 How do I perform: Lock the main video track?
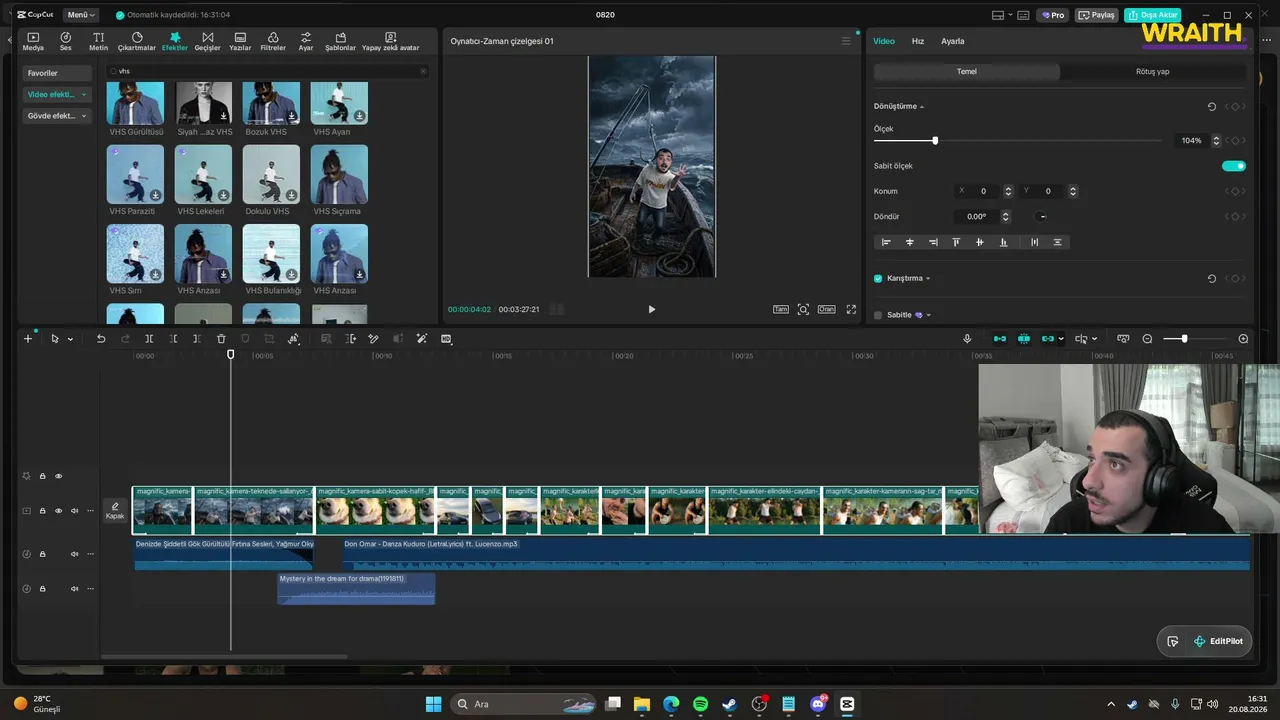click(42, 511)
